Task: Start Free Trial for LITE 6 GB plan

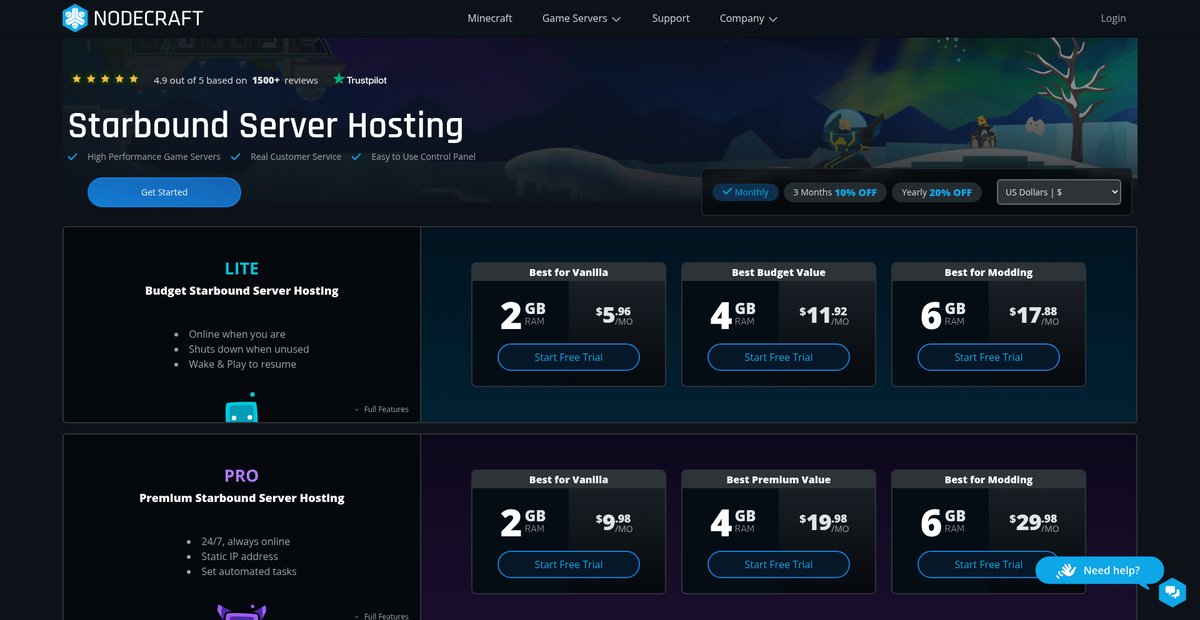Action: click(x=989, y=357)
